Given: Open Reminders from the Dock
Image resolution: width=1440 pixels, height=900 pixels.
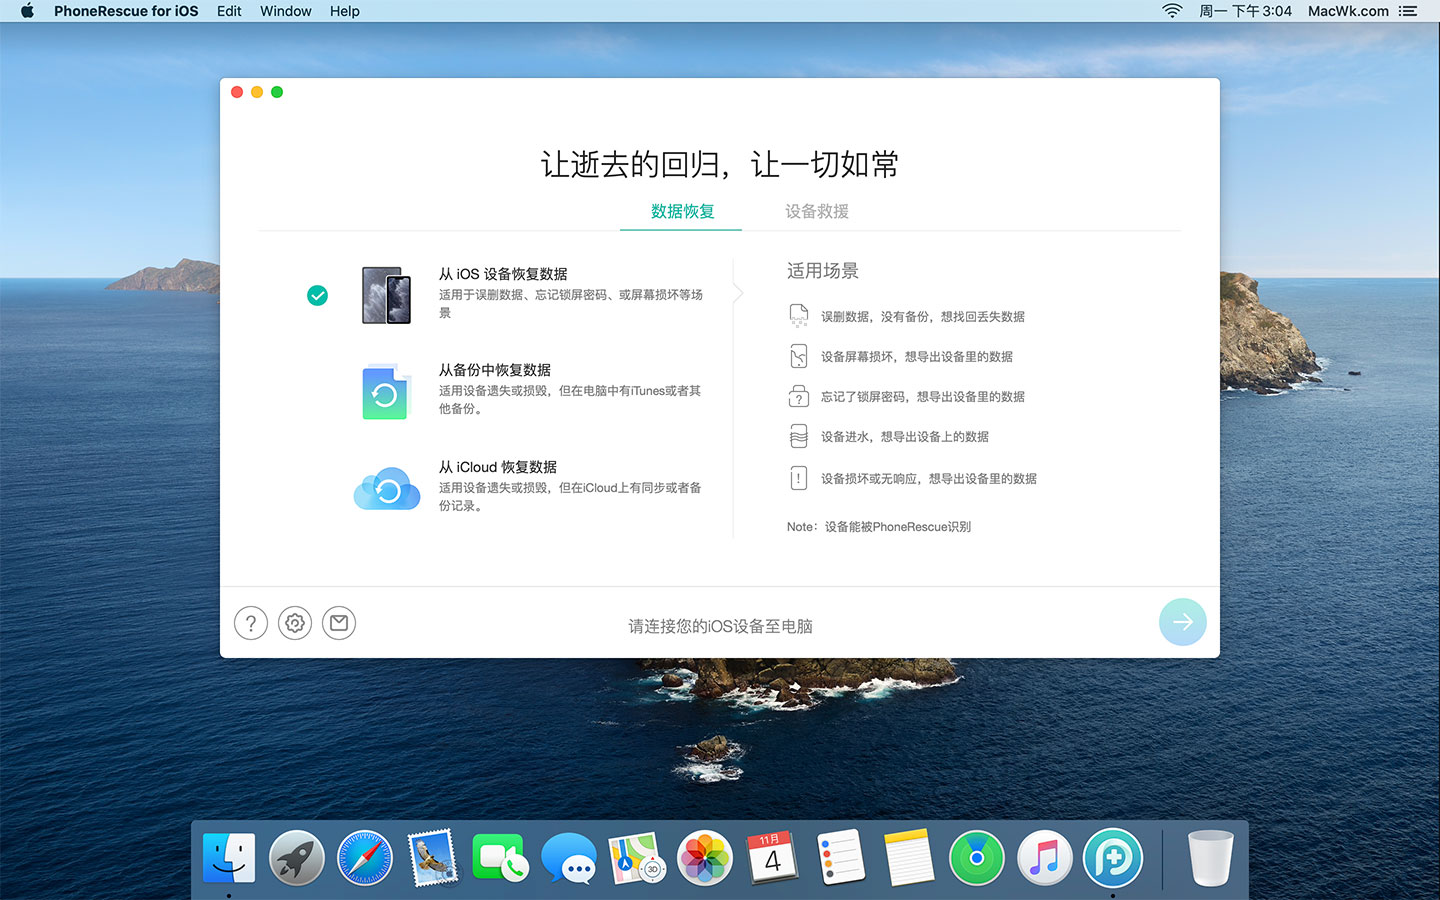Looking at the screenshot, I should click(x=841, y=858).
